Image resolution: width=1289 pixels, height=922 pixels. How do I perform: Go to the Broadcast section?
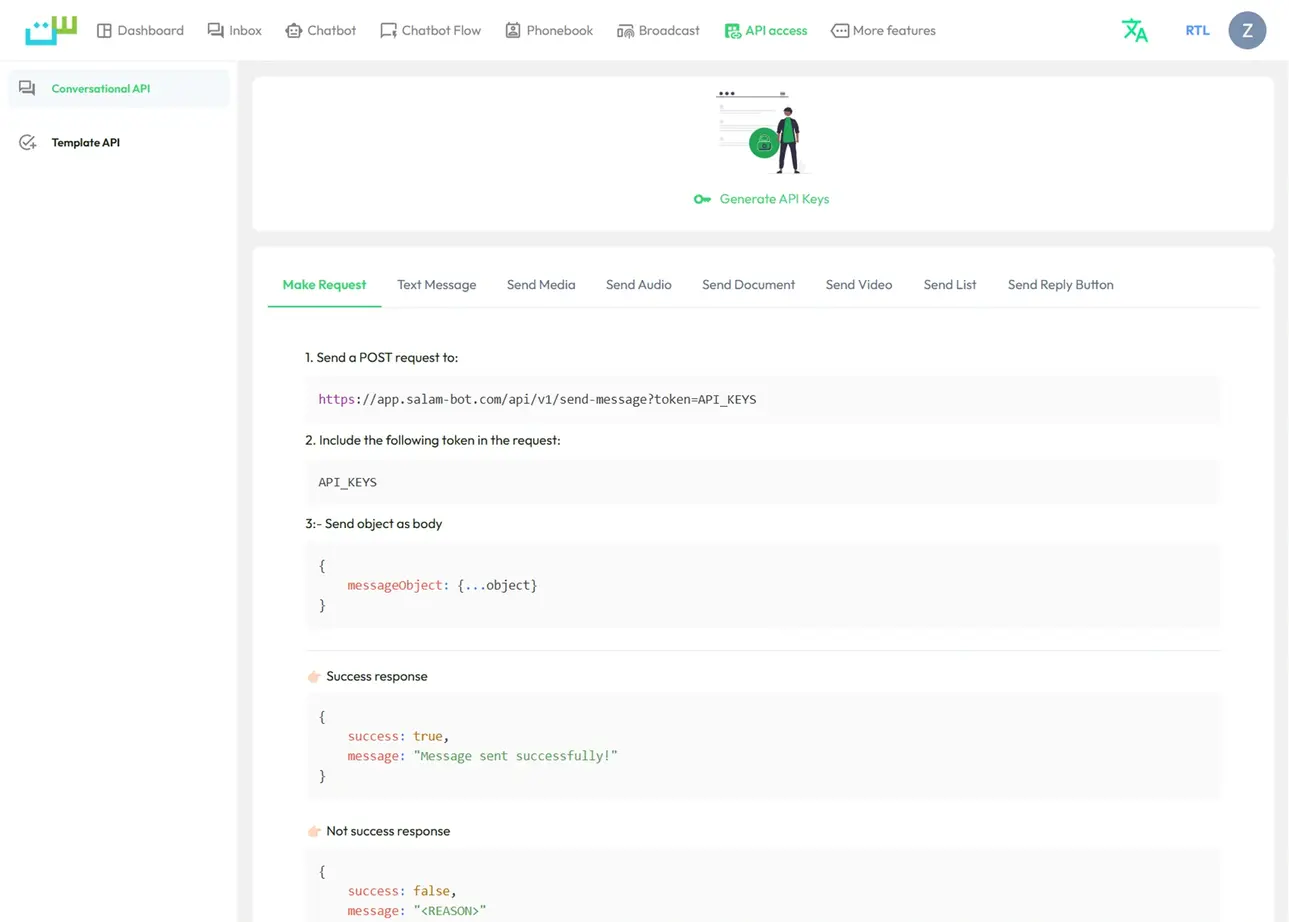coord(658,31)
